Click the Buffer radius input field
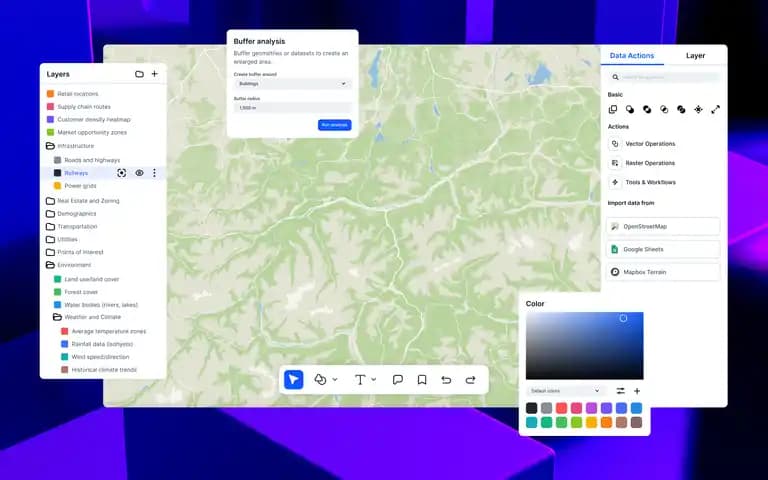Viewport: 768px width, 480px height. pyautogui.click(x=292, y=108)
